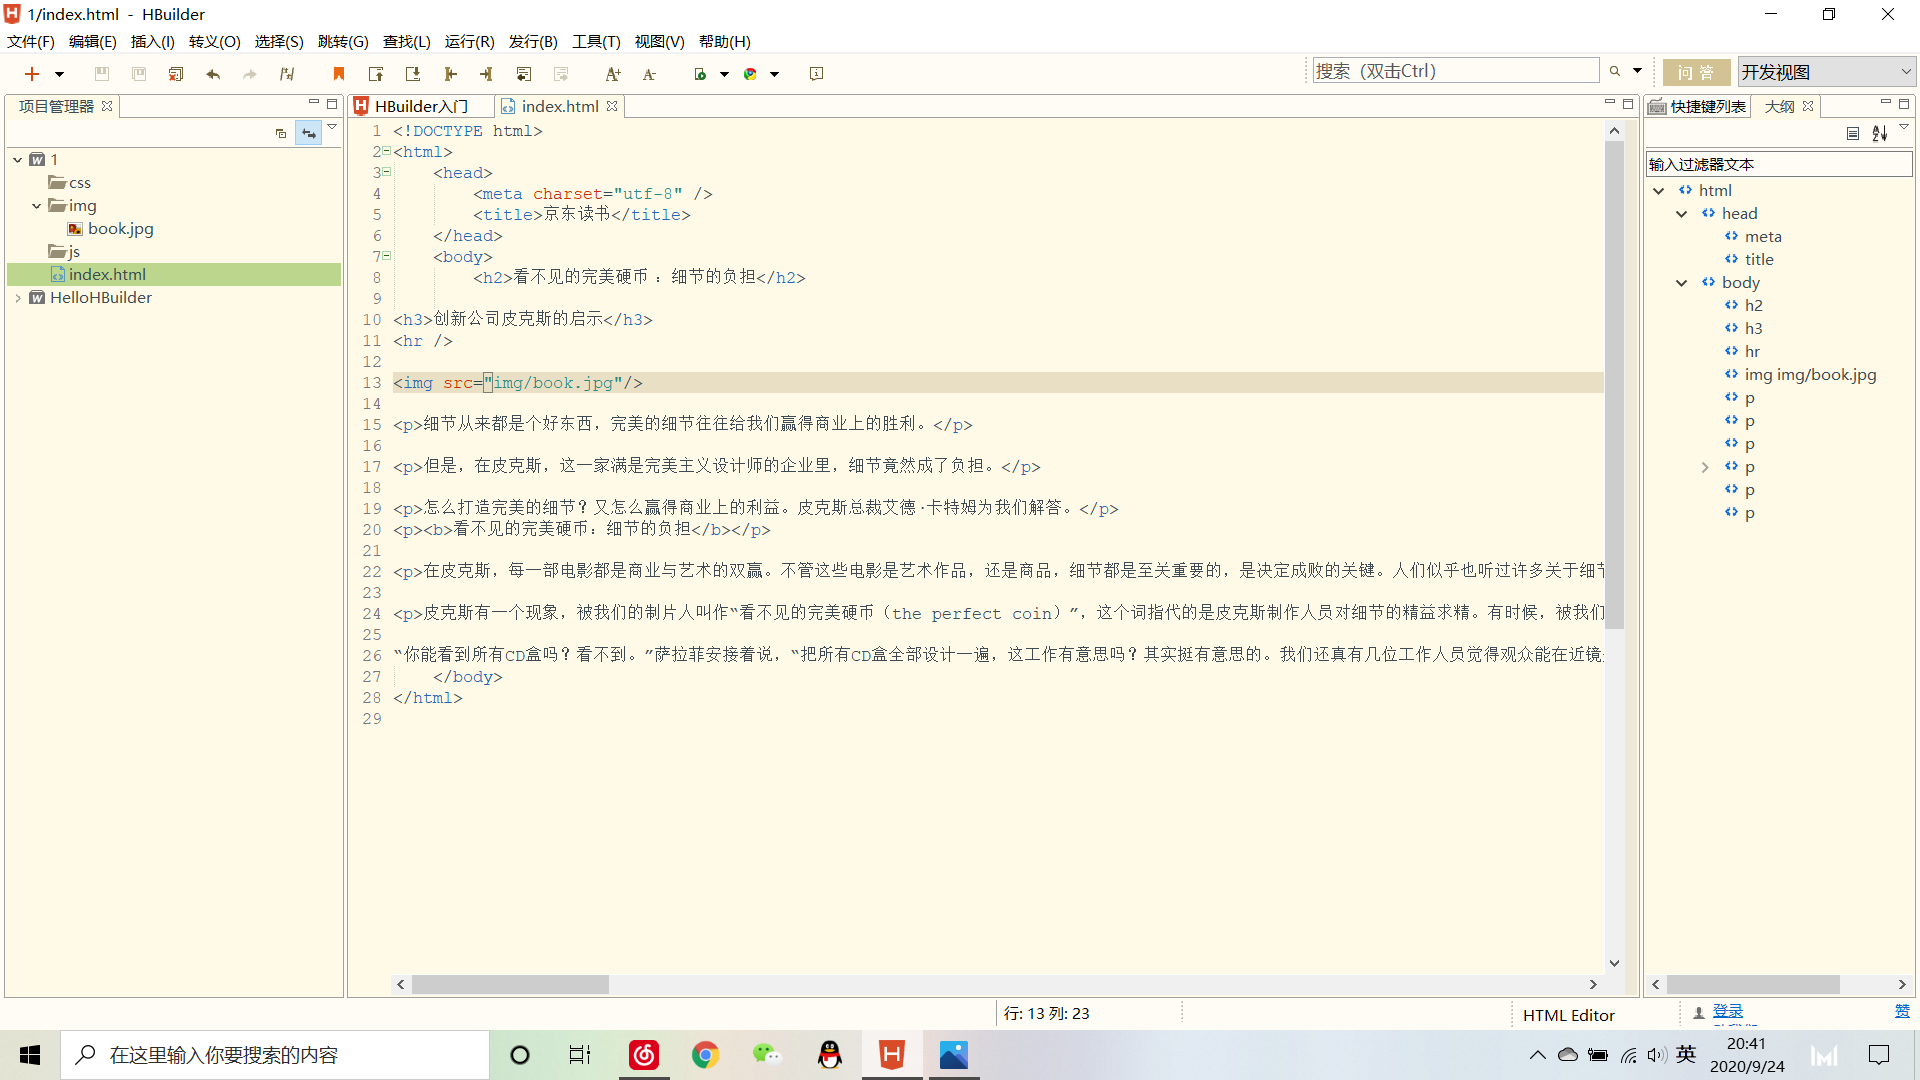Click Collapse All in project manager
The image size is (1920, 1080).
[x=281, y=133]
